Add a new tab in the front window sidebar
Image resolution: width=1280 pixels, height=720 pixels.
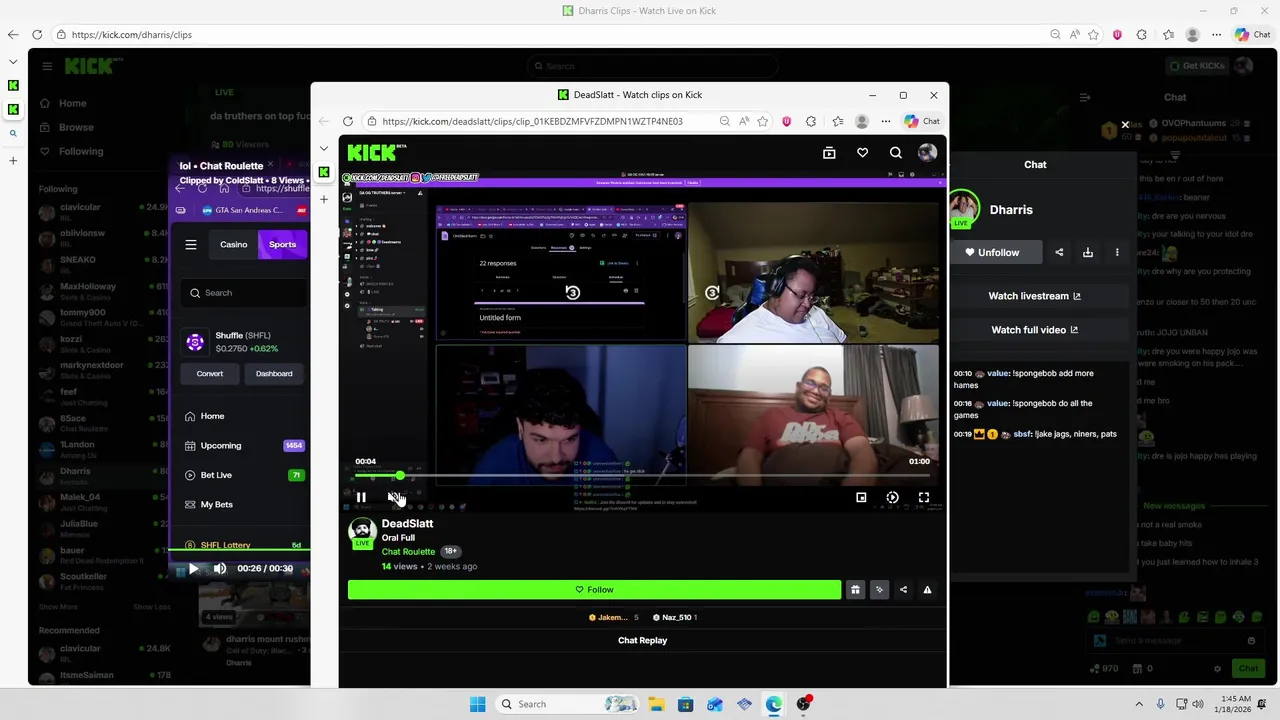pyautogui.click(x=324, y=199)
